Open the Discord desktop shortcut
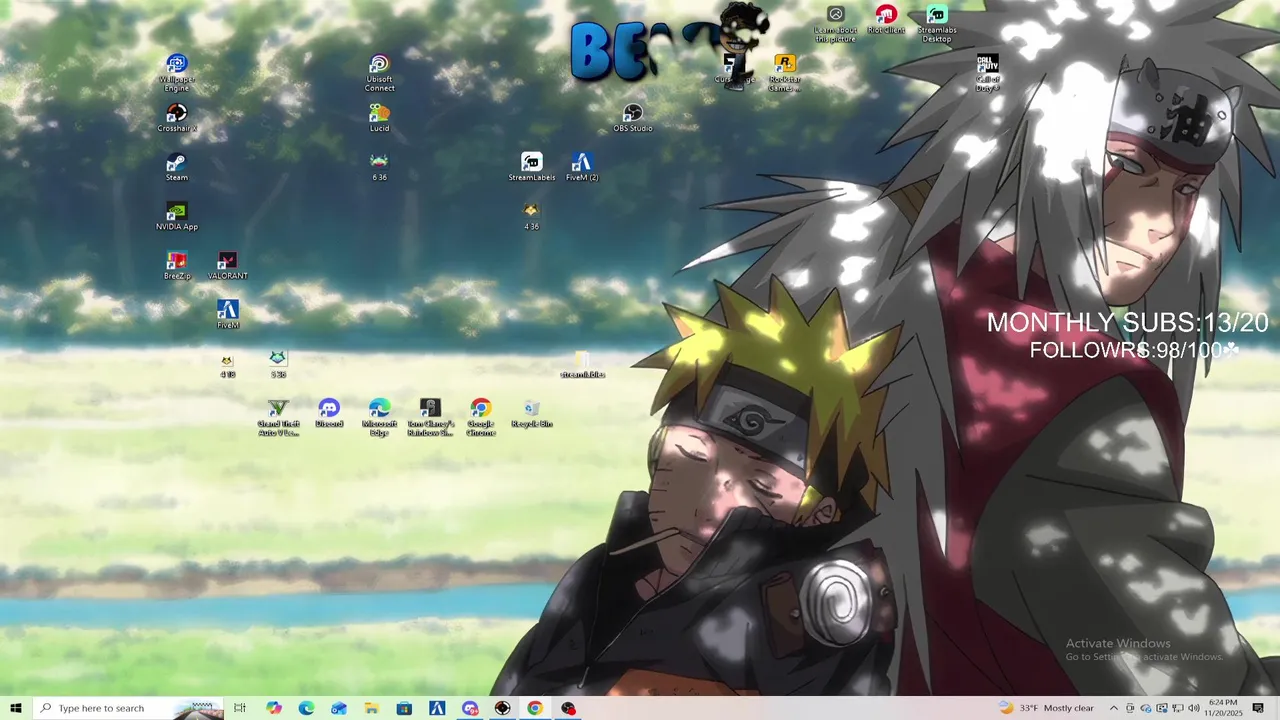Viewport: 1280px width, 720px height. click(329, 413)
